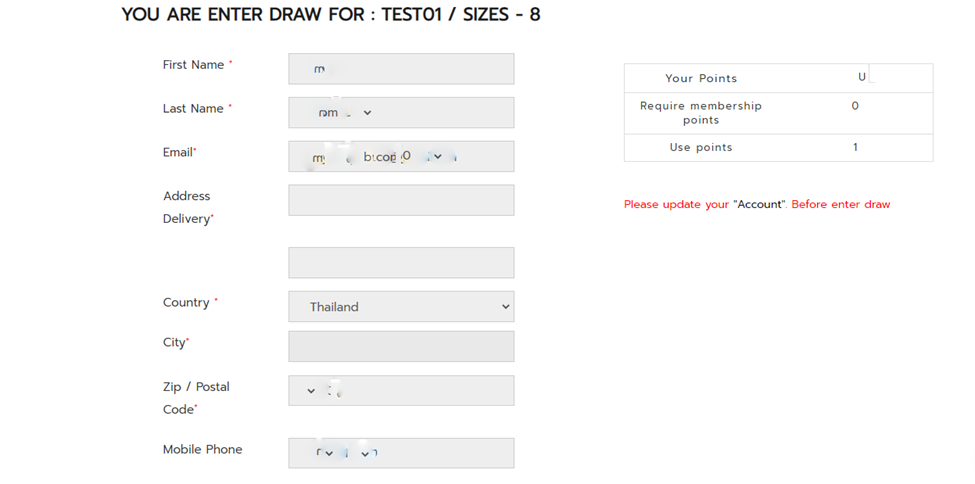Click the Use points row

(779, 147)
